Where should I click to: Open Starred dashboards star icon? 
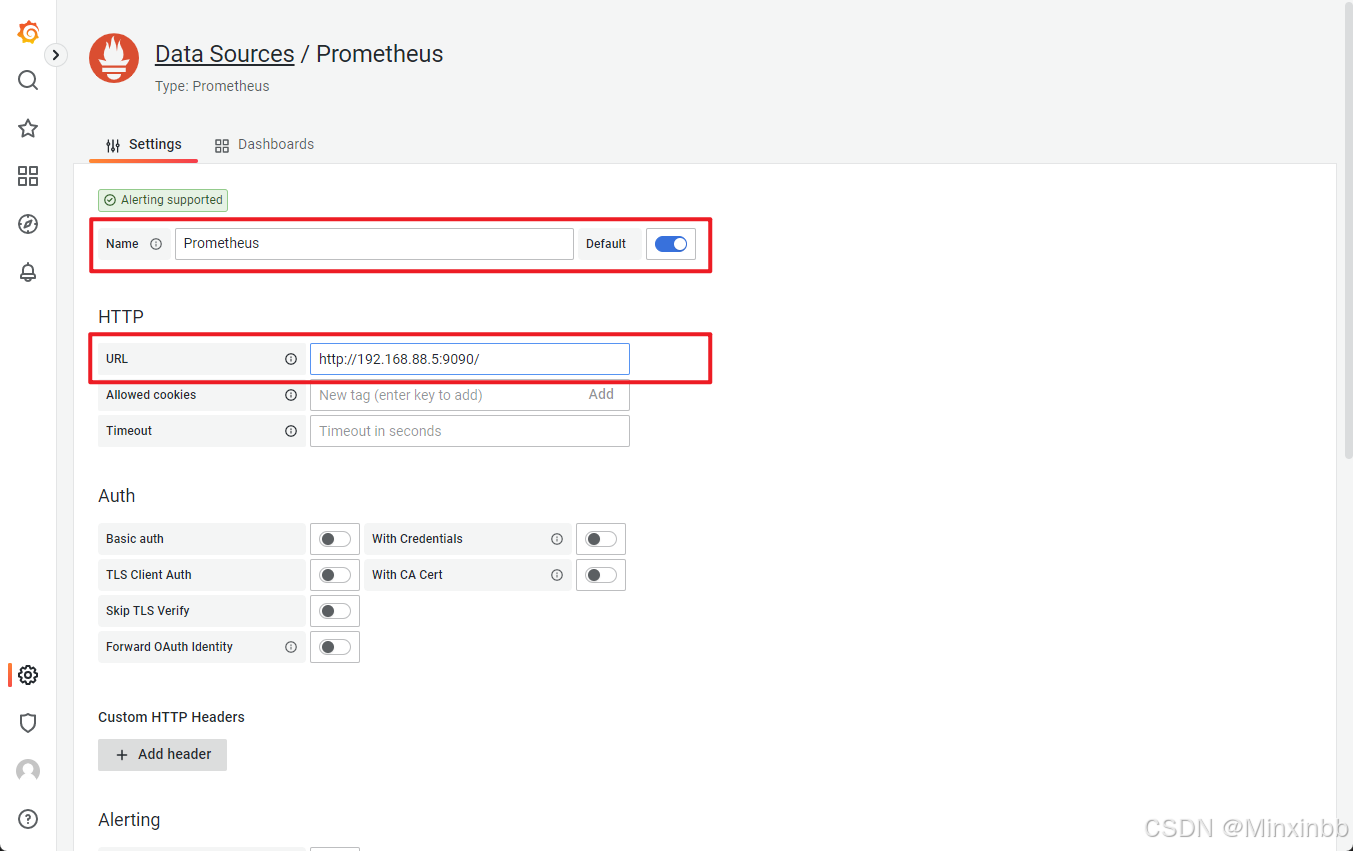tap(28, 128)
